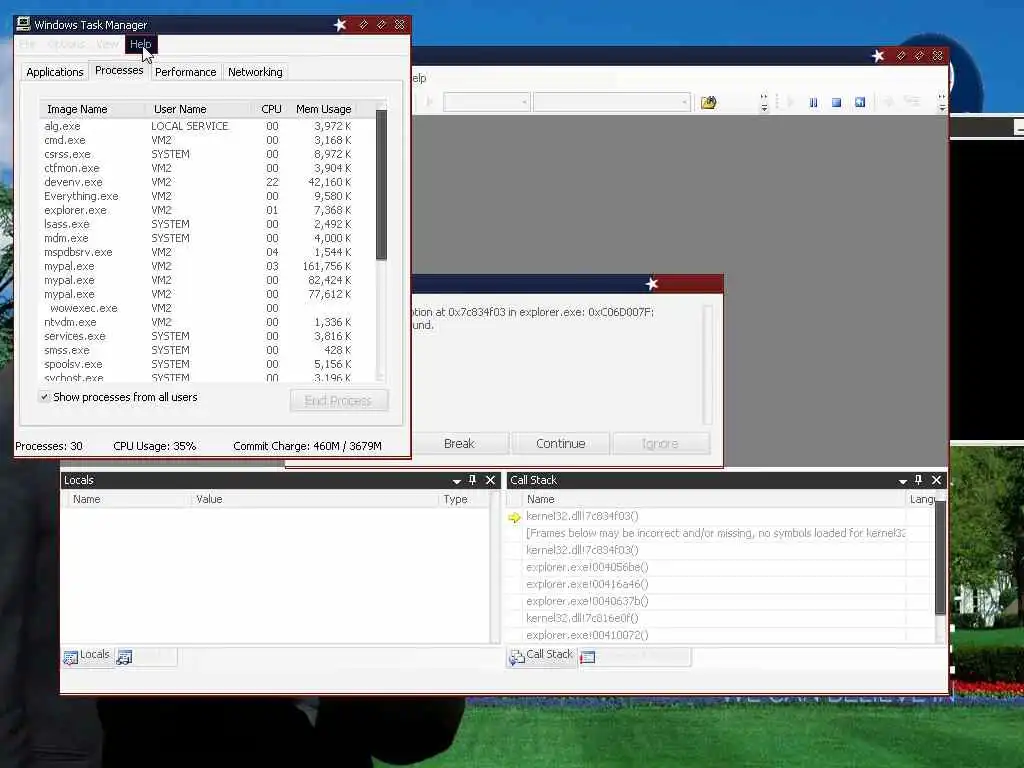The height and width of the screenshot is (768, 1024).
Task: Click the Continue button in exception dialog
Action: 560,443
